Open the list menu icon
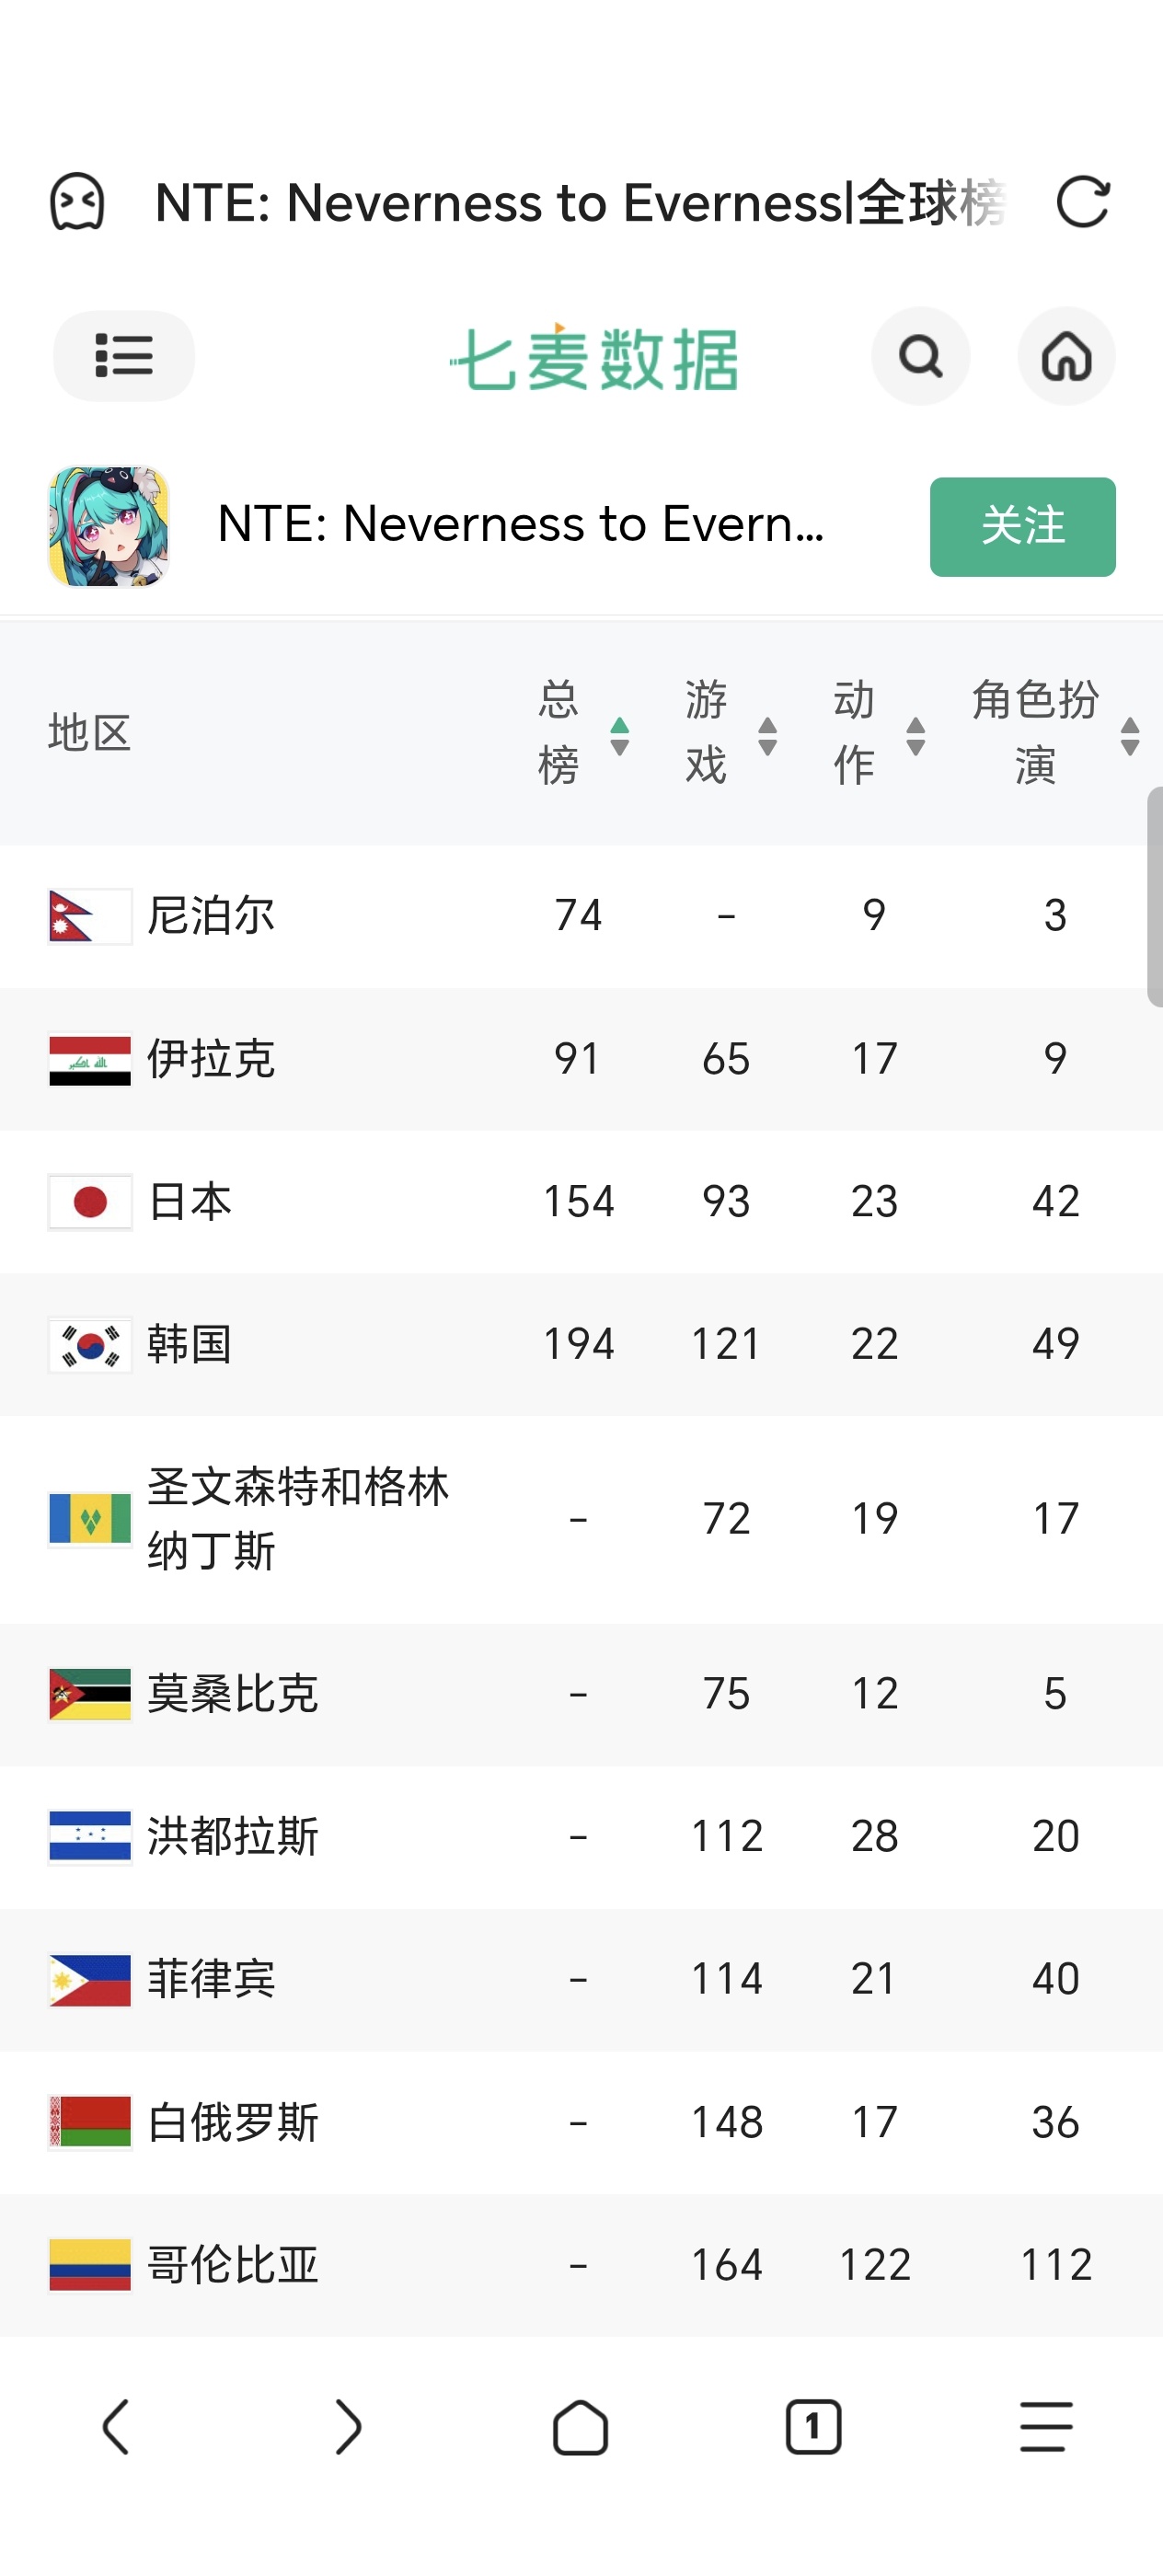This screenshot has width=1163, height=2576. click(x=124, y=356)
